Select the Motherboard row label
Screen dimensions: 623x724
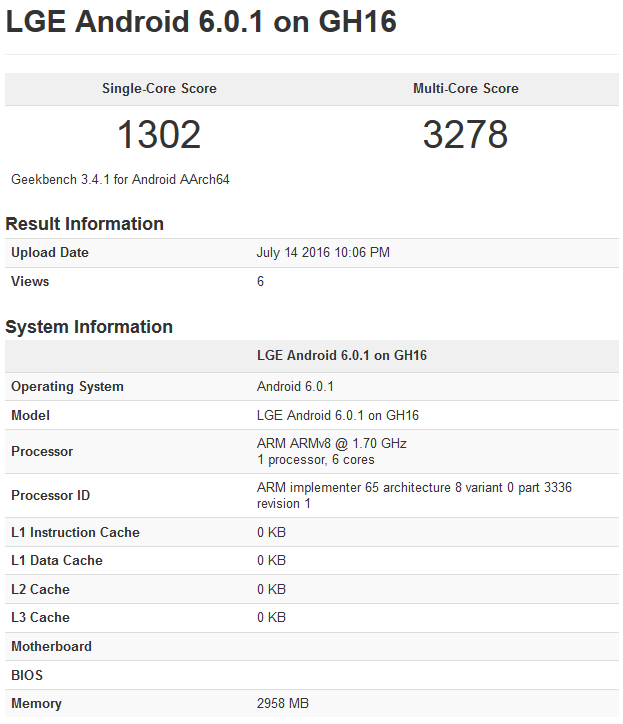[x=51, y=646]
